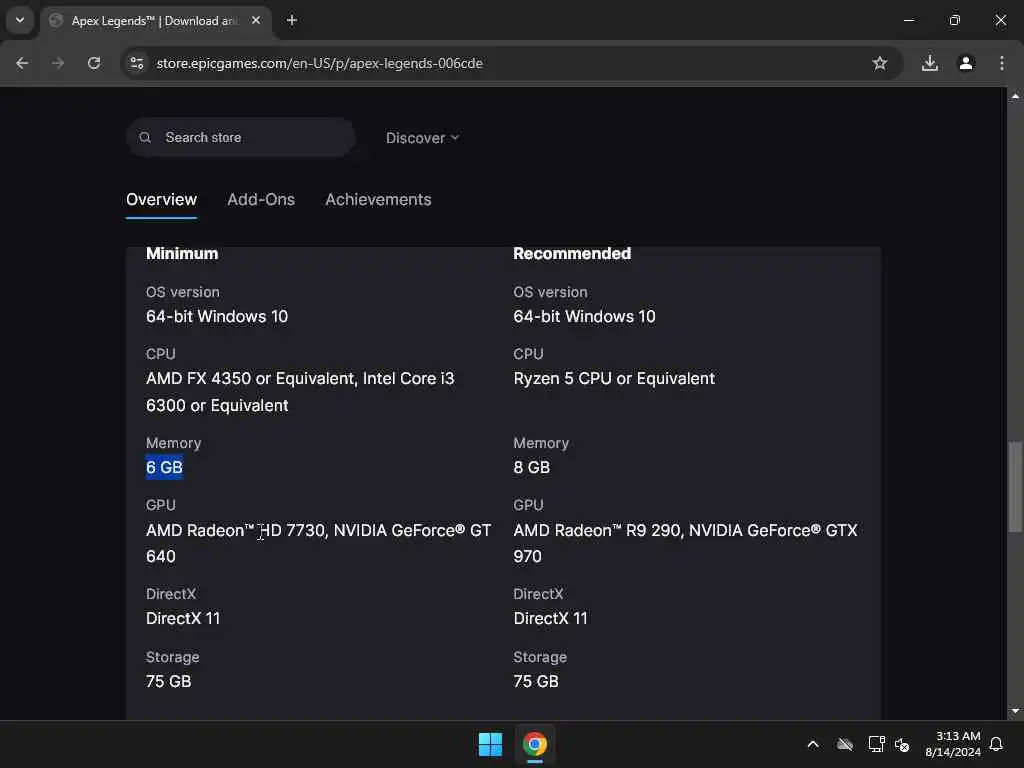1024x768 pixels.
Task: Click the highlighted 6 GB memory value
Action: [165, 468]
